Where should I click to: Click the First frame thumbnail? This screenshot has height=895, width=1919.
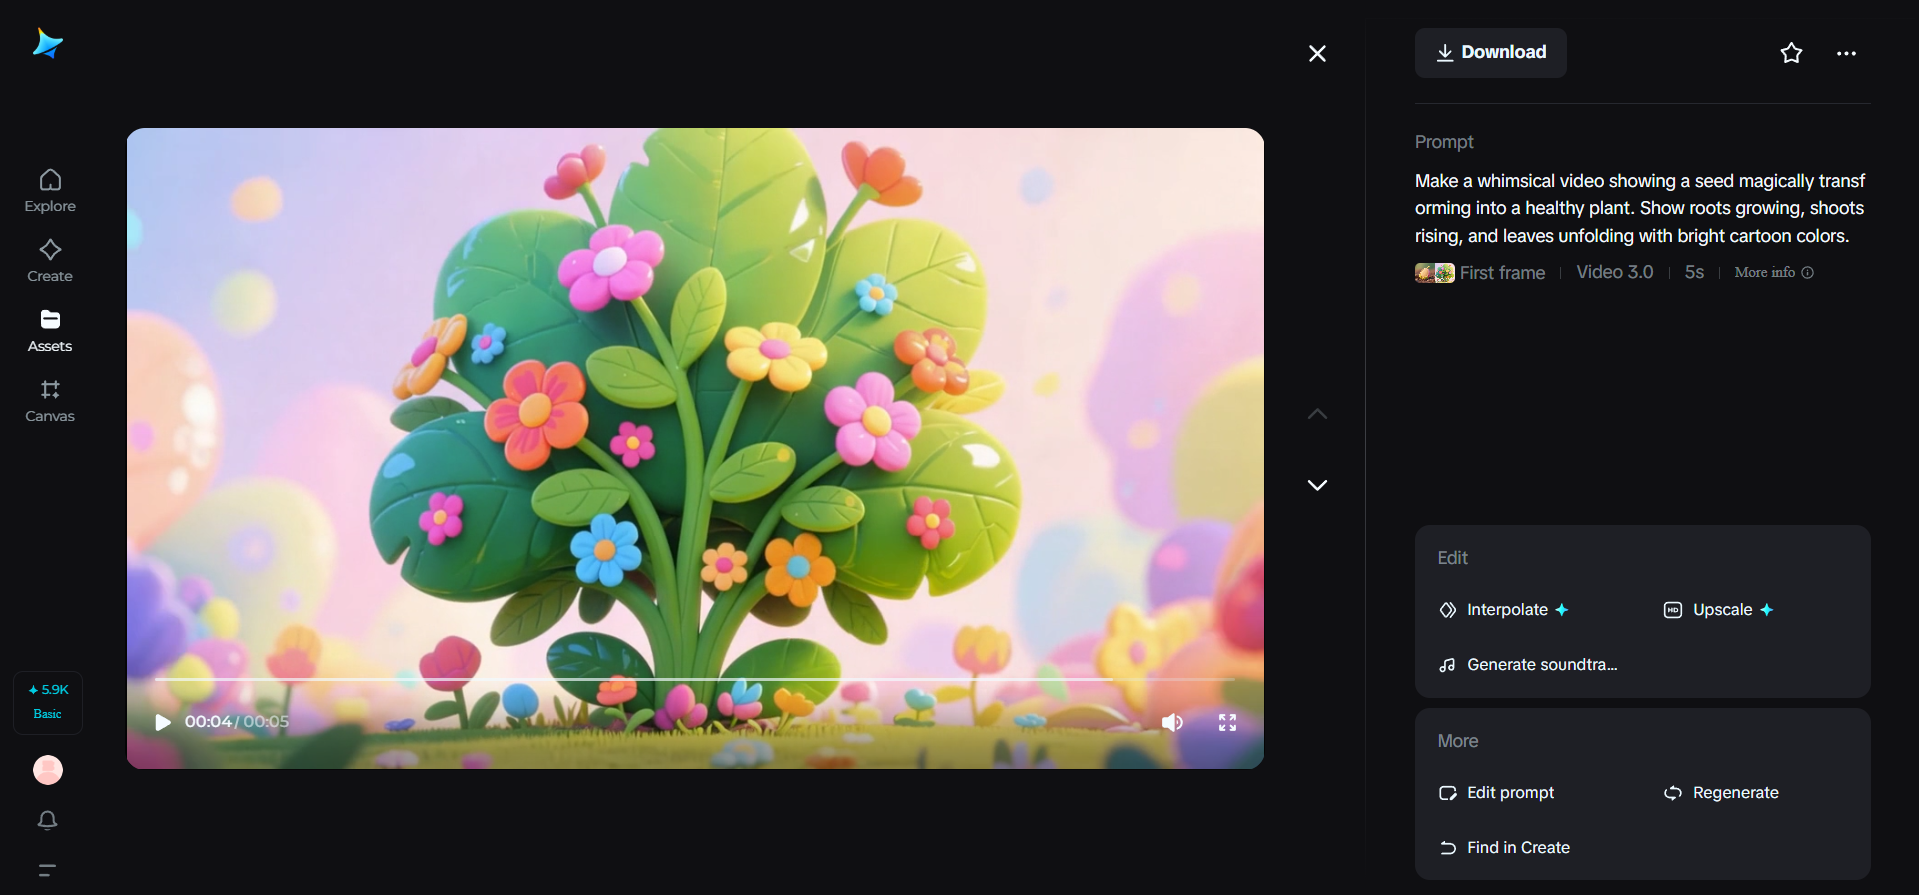pos(1434,273)
